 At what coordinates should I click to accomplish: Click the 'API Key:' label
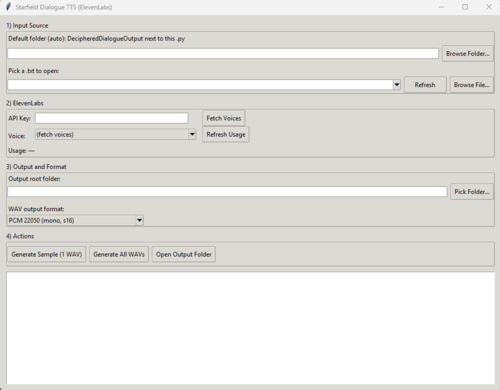(20, 118)
